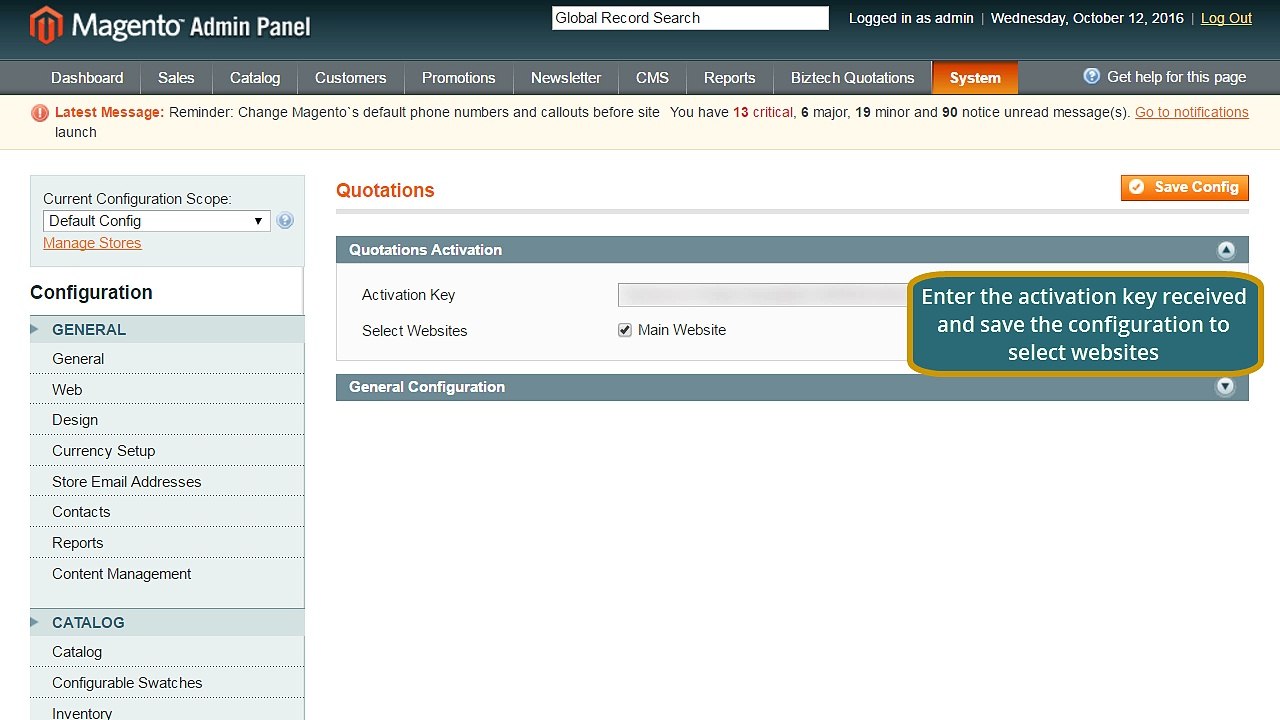Open the Reports menu in top navigation
Viewport: 1280px width, 720px height.
pyautogui.click(x=729, y=78)
